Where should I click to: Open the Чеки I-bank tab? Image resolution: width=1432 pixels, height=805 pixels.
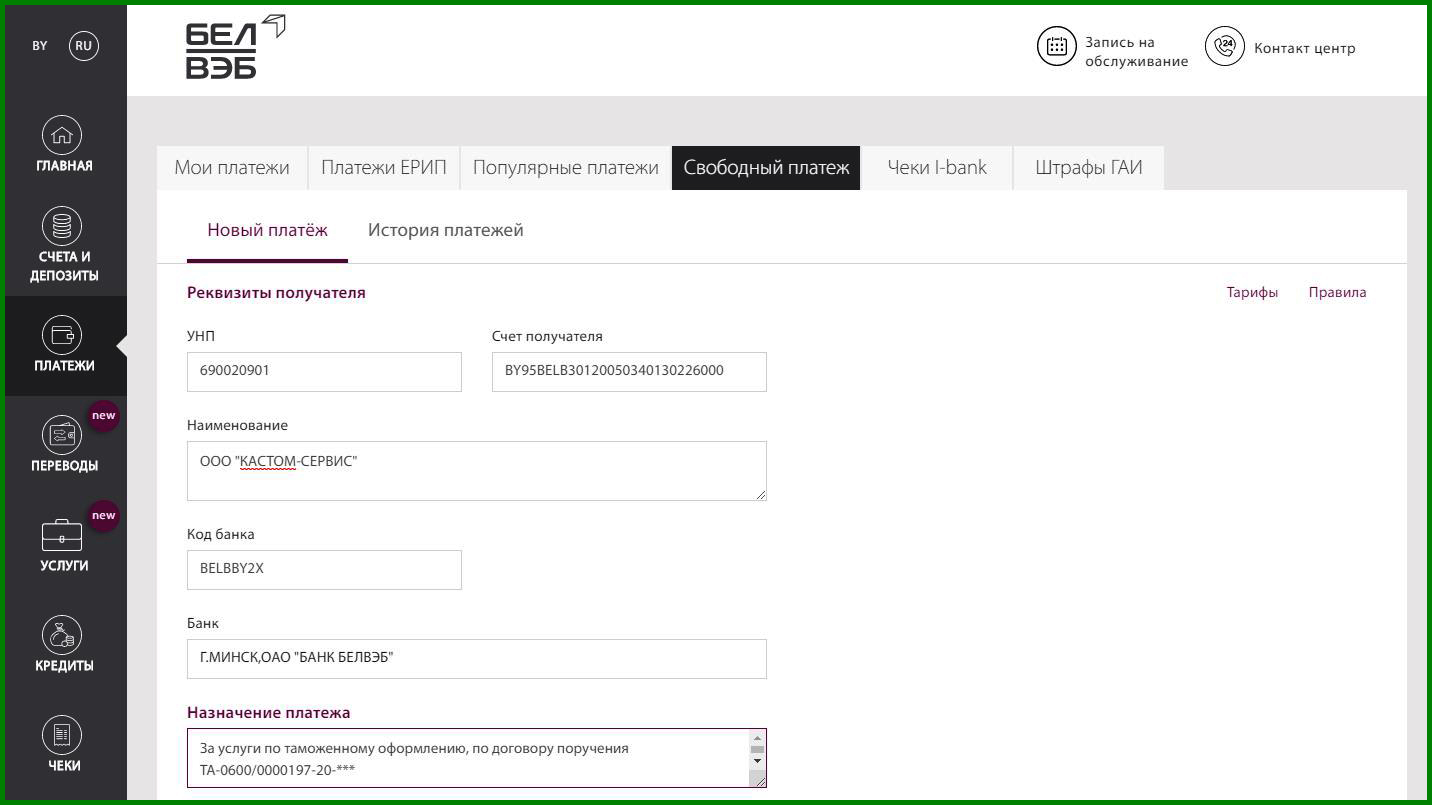[937, 167]
